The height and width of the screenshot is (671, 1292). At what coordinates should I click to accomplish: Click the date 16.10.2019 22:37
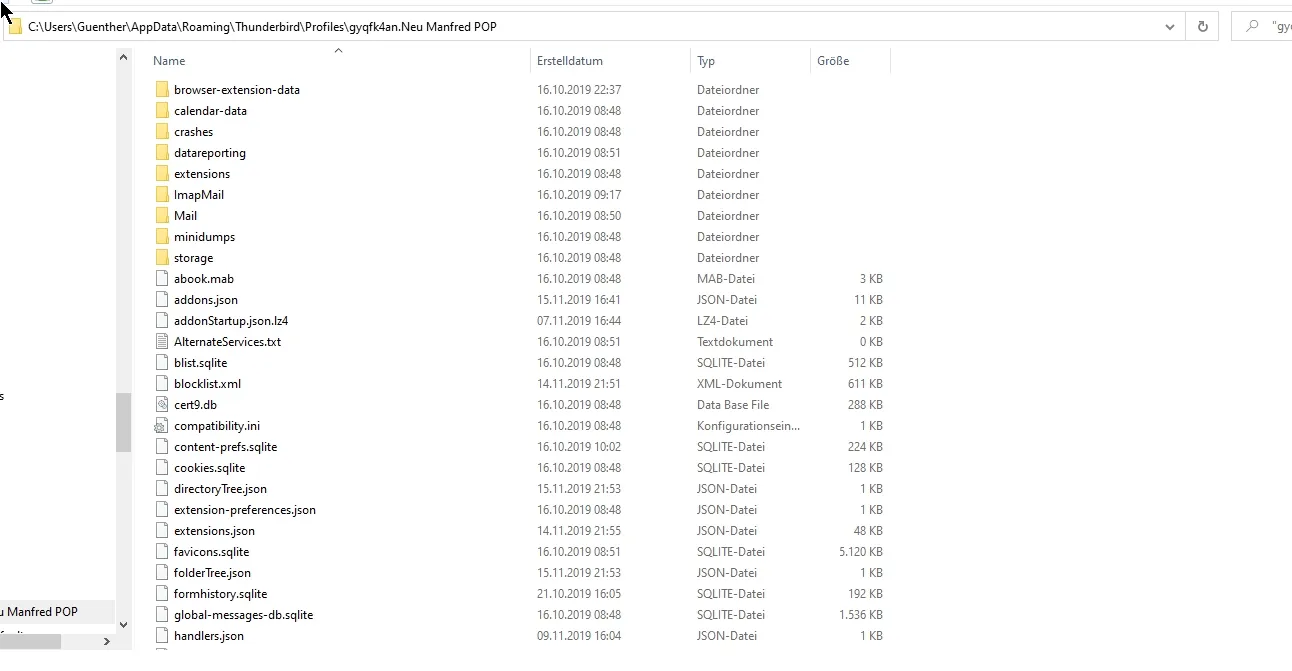[x=579, y=90]
